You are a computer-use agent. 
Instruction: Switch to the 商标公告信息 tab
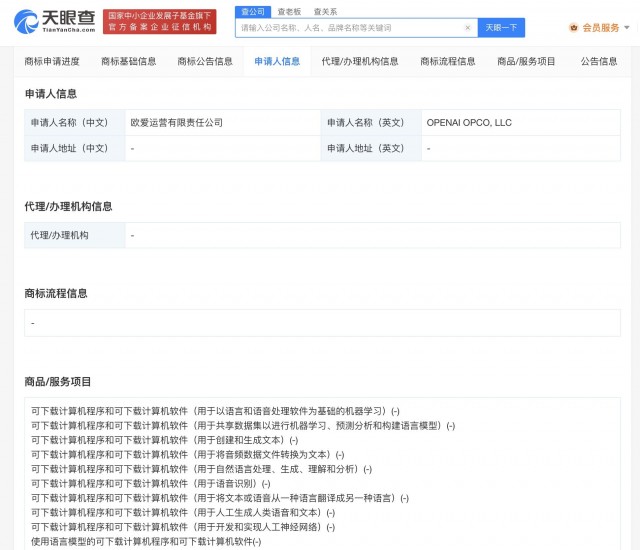coord(205,62)
